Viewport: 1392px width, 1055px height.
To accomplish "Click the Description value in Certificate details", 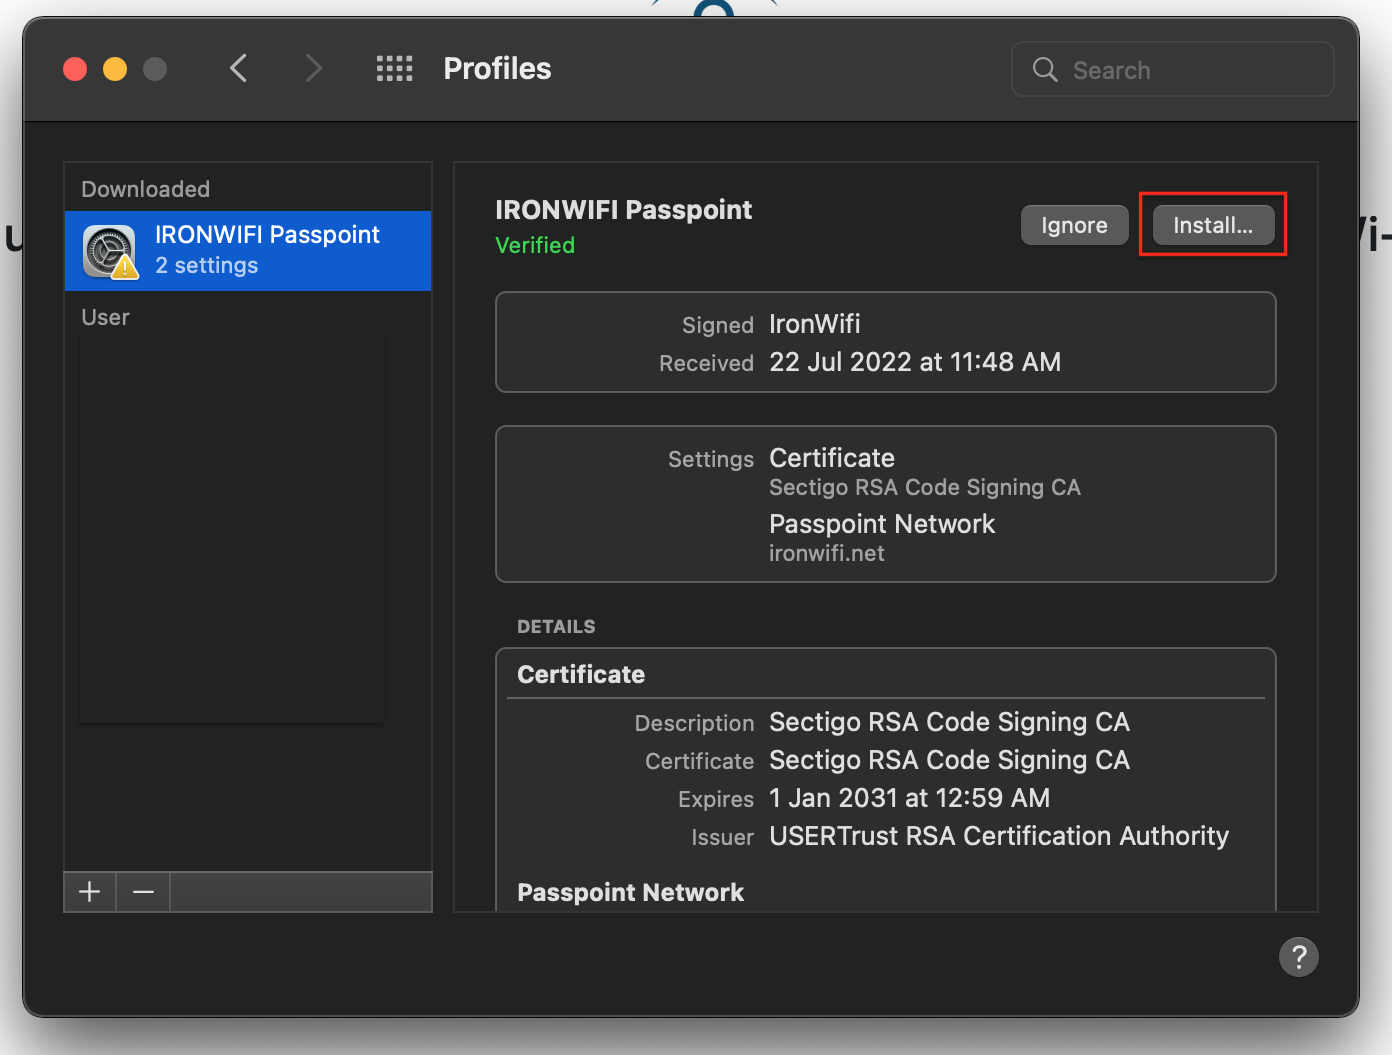I will click(x=949, y=722).
